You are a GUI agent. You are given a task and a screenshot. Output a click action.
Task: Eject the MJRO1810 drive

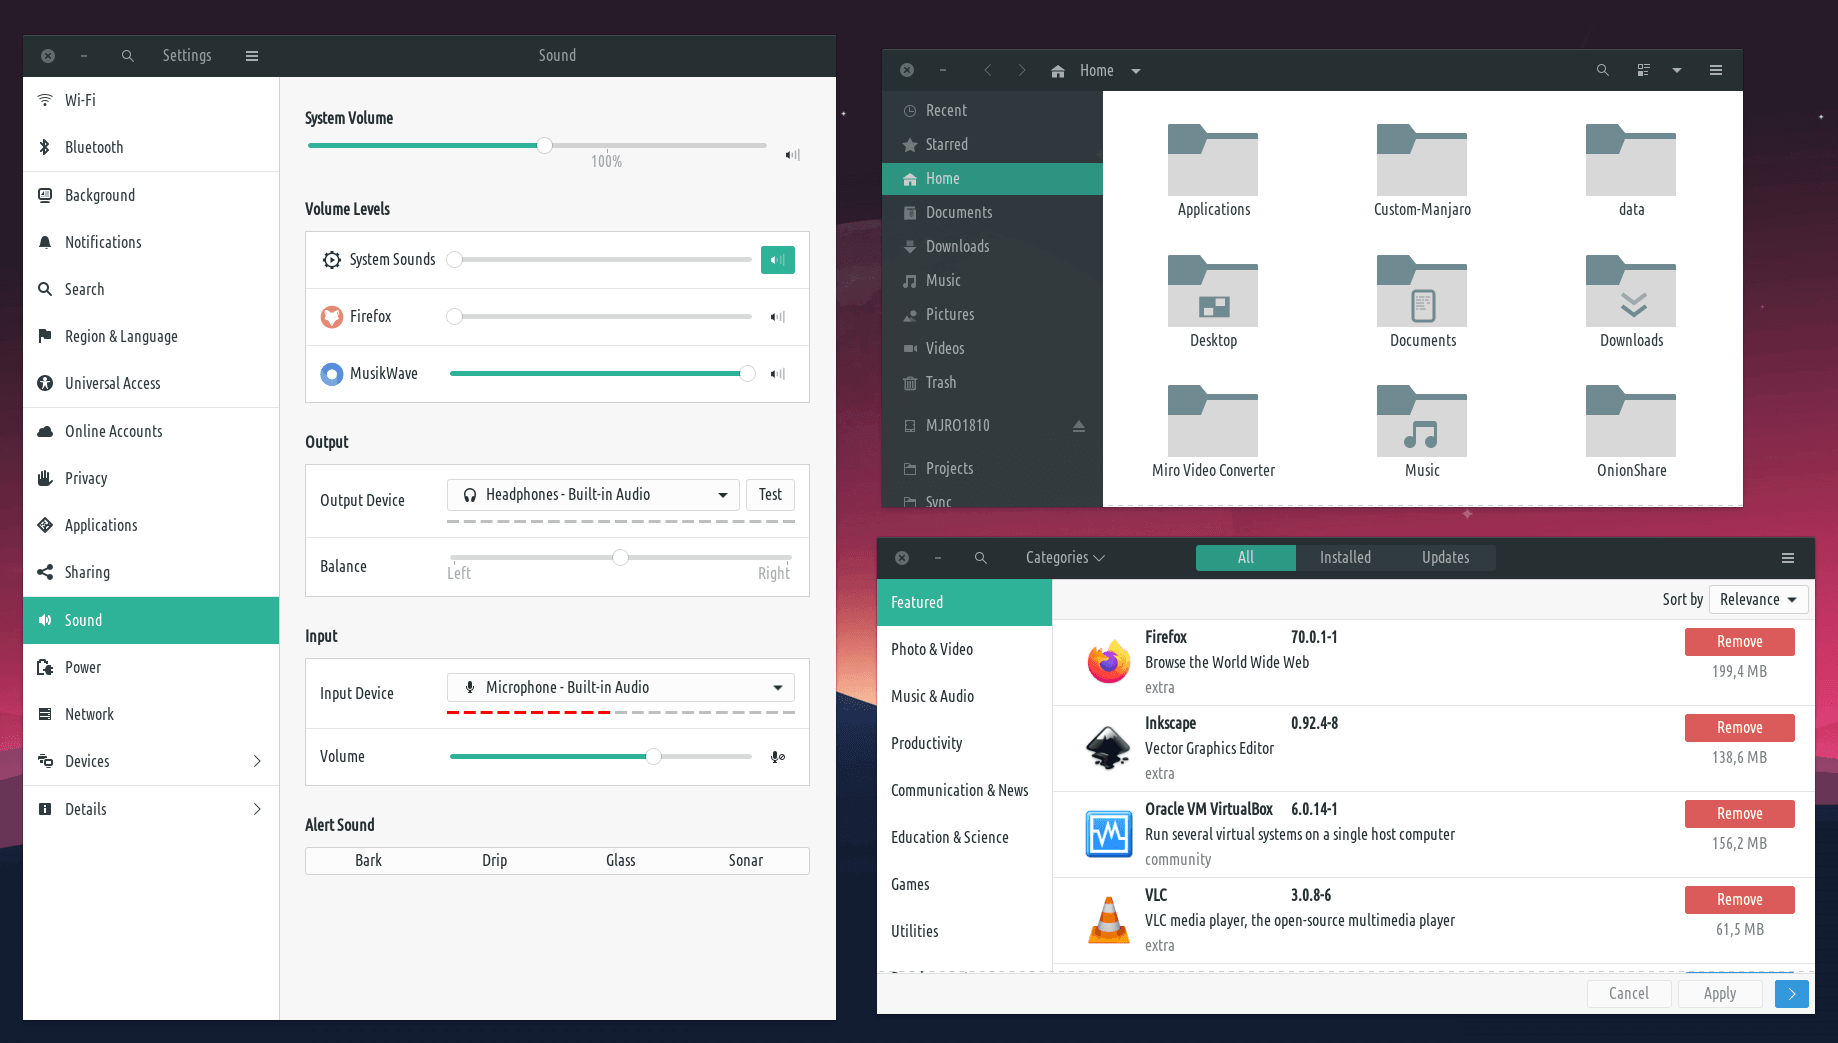coord(1078,426)
